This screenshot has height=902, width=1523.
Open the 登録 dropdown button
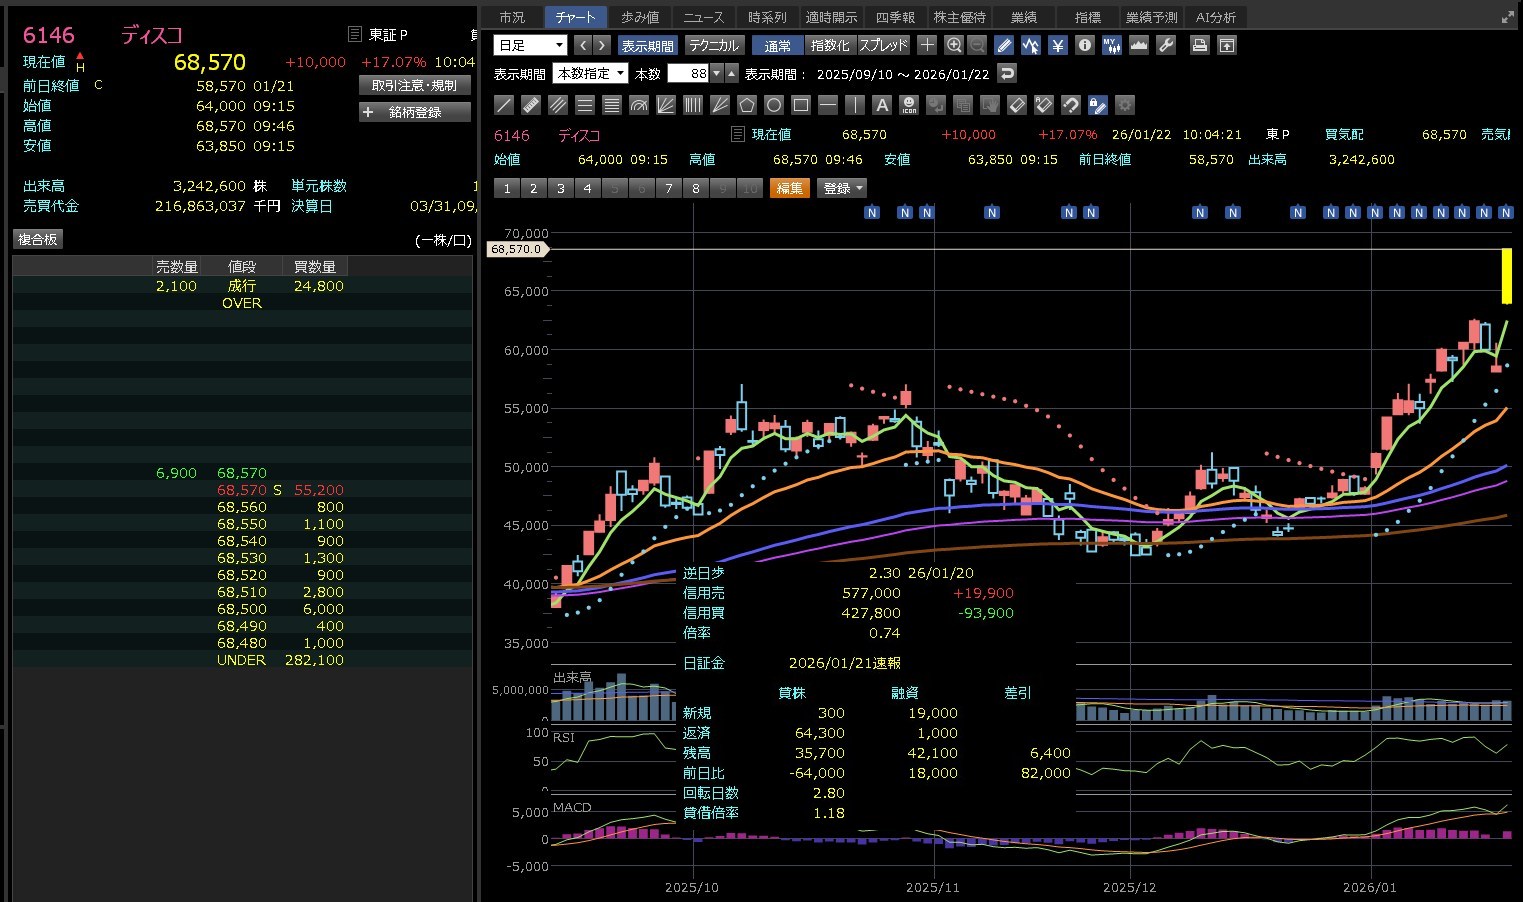click(x=842, y=188)
